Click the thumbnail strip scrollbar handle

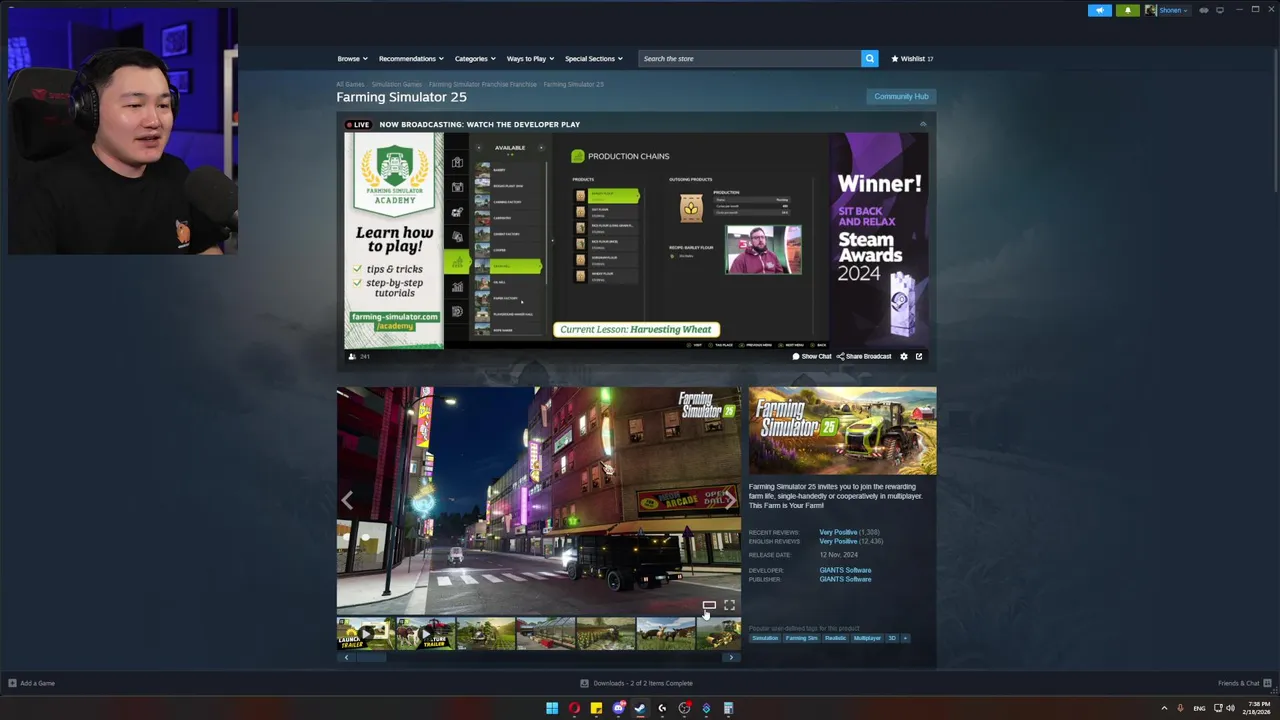point(371,657)
